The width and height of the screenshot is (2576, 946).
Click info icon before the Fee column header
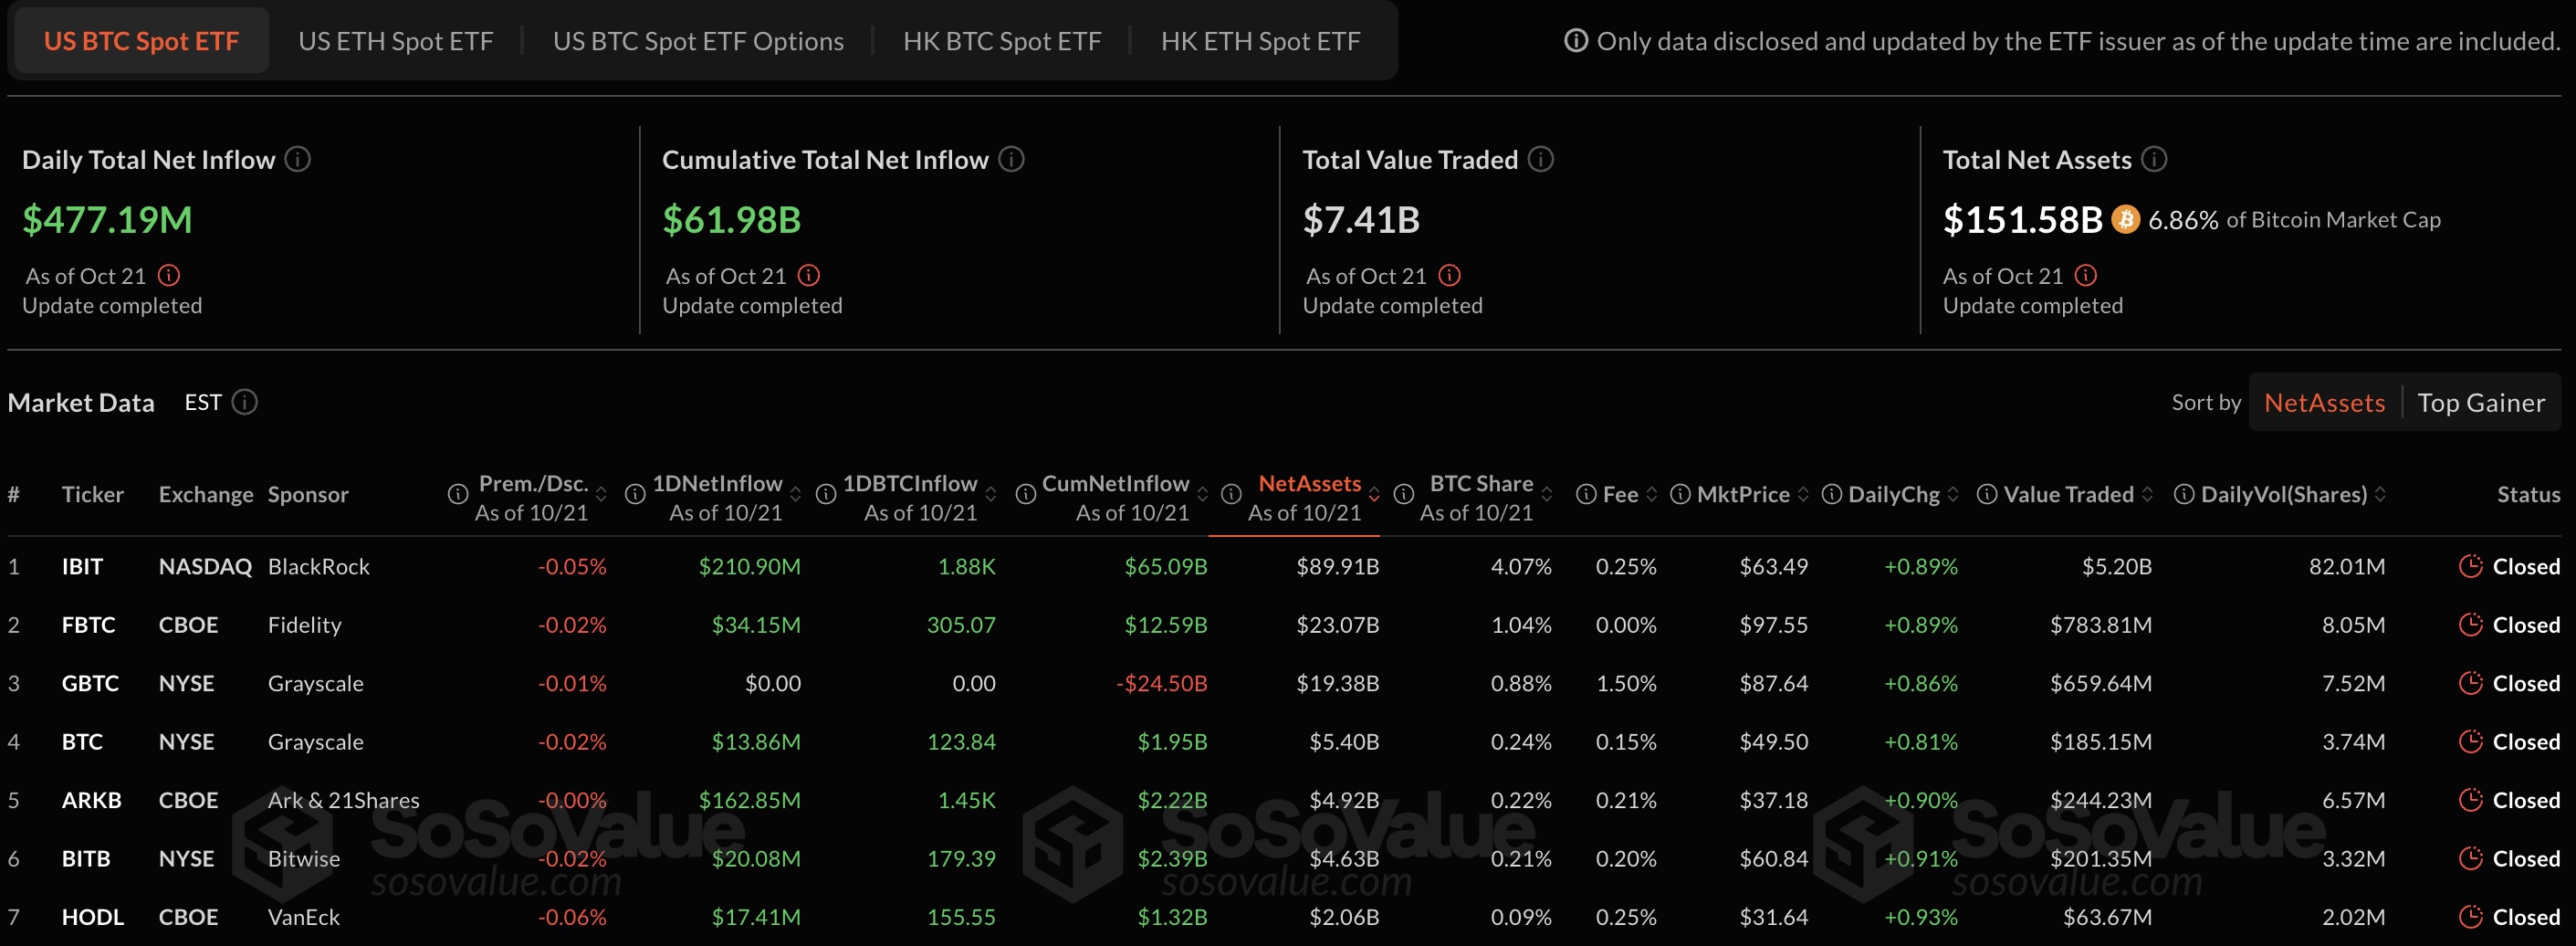[1585, 495]
